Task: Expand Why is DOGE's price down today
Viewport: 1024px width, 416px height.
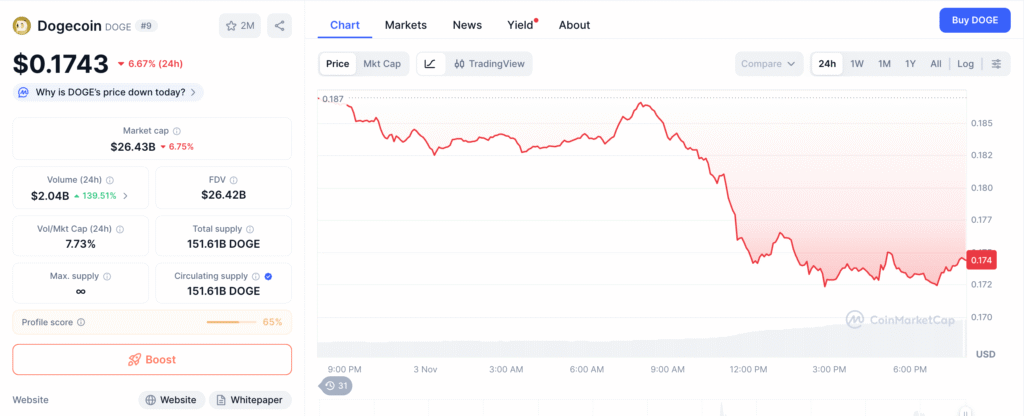Action: coord(108,92)
